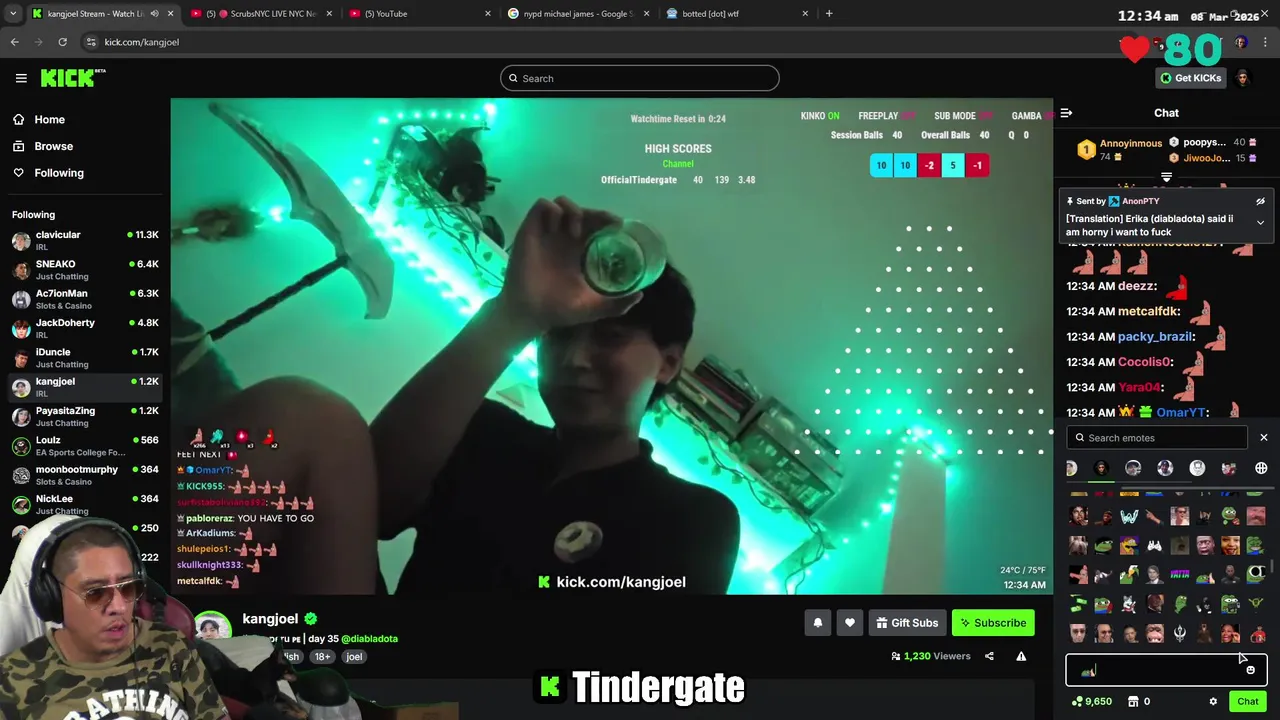Collapse the chat panel icon
This screenshot has width=1280, height=720.
pyautogui.click(x=1066, y=113)
